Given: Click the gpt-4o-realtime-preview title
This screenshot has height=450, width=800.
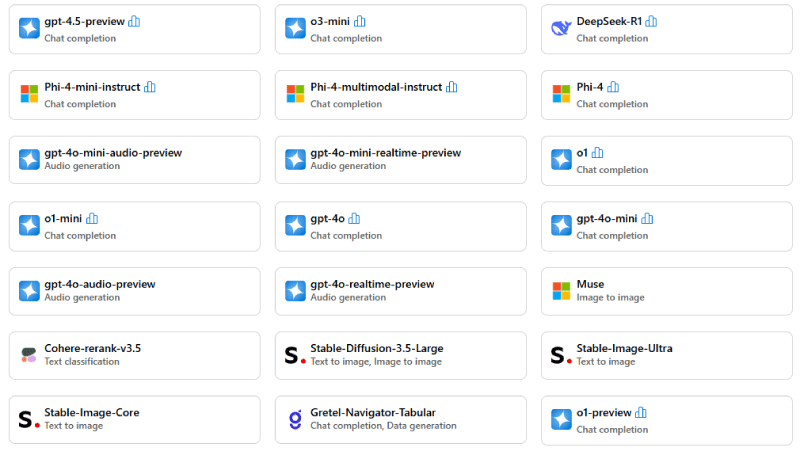Looking at the screenshot, I should pyautogui.click(x=372, y=284).
